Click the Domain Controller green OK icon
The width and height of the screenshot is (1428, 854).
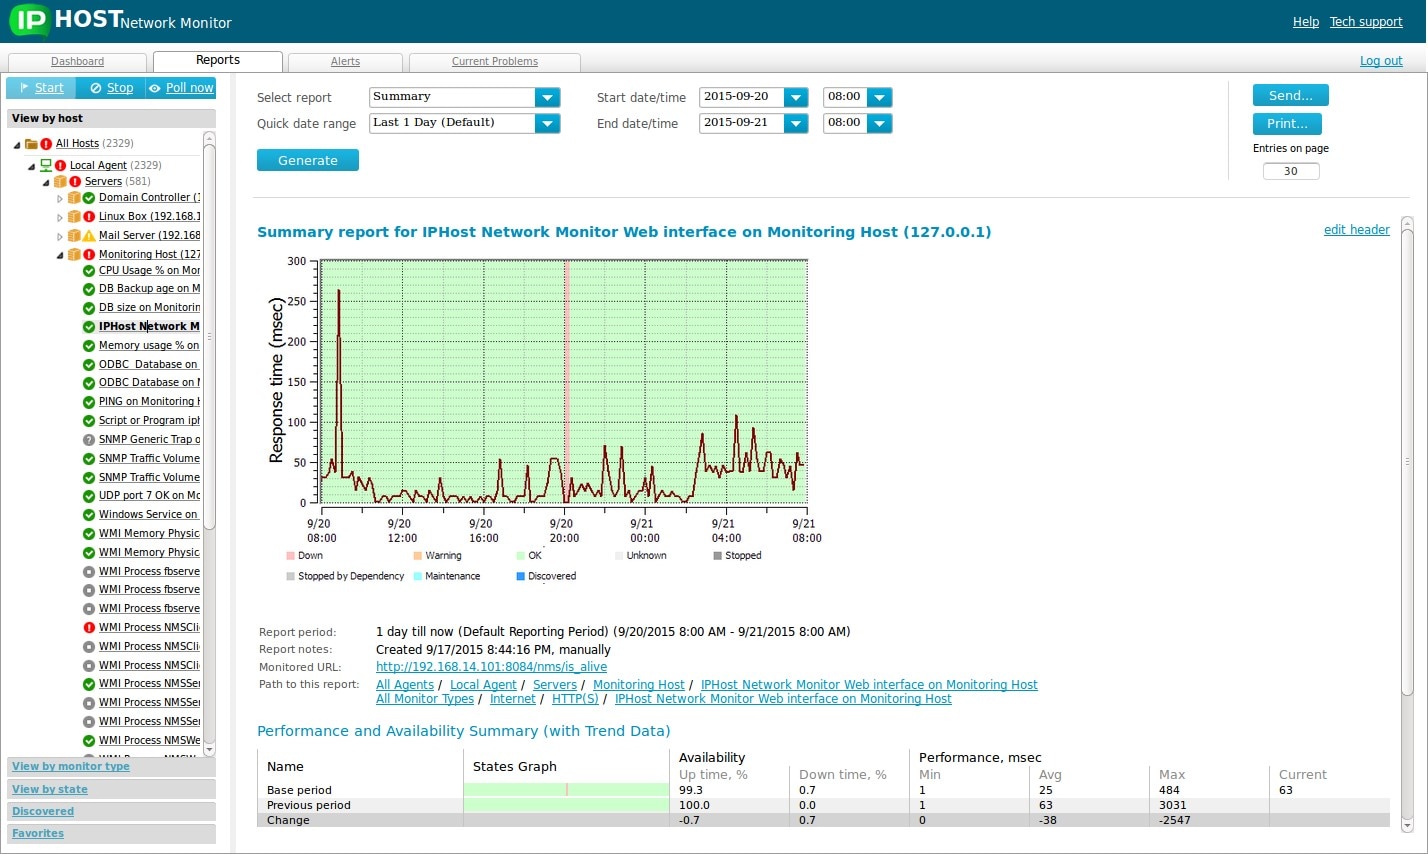click(89, 198)
